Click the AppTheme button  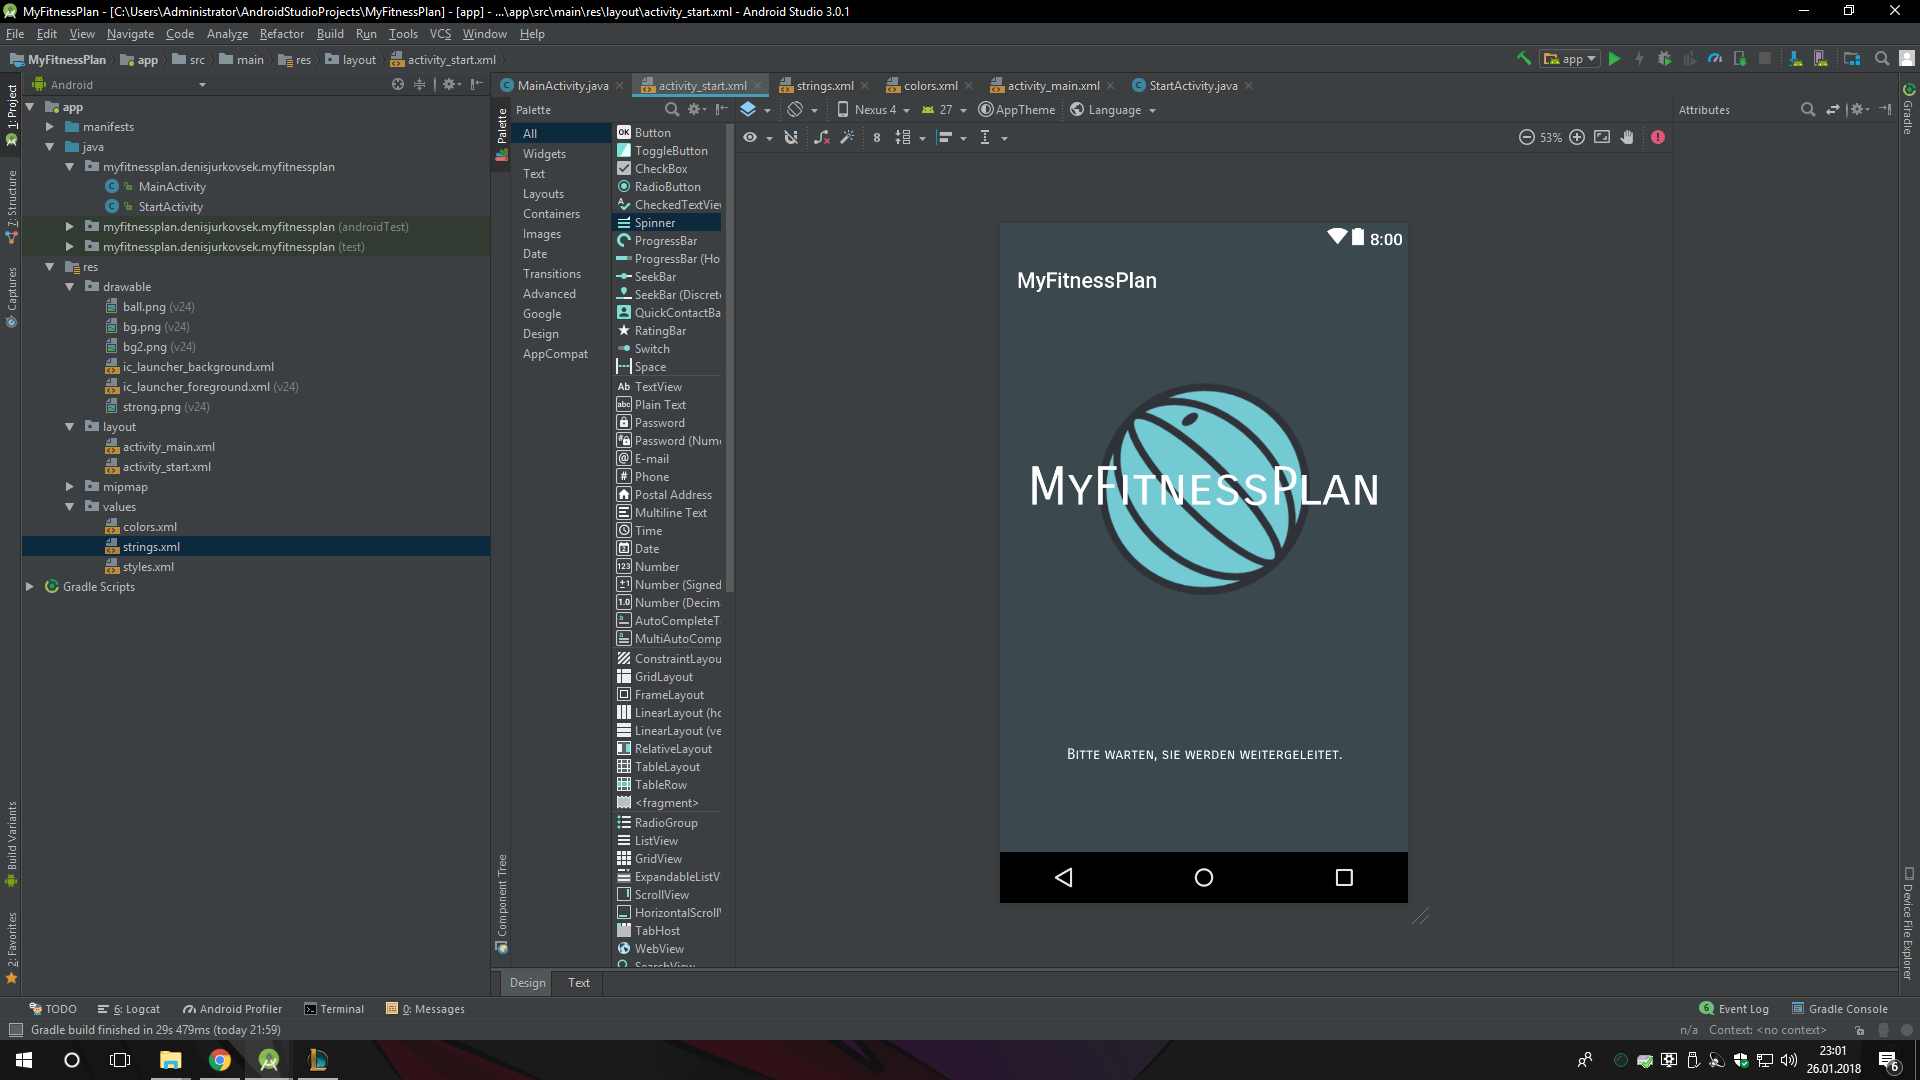pos(1017,110)
